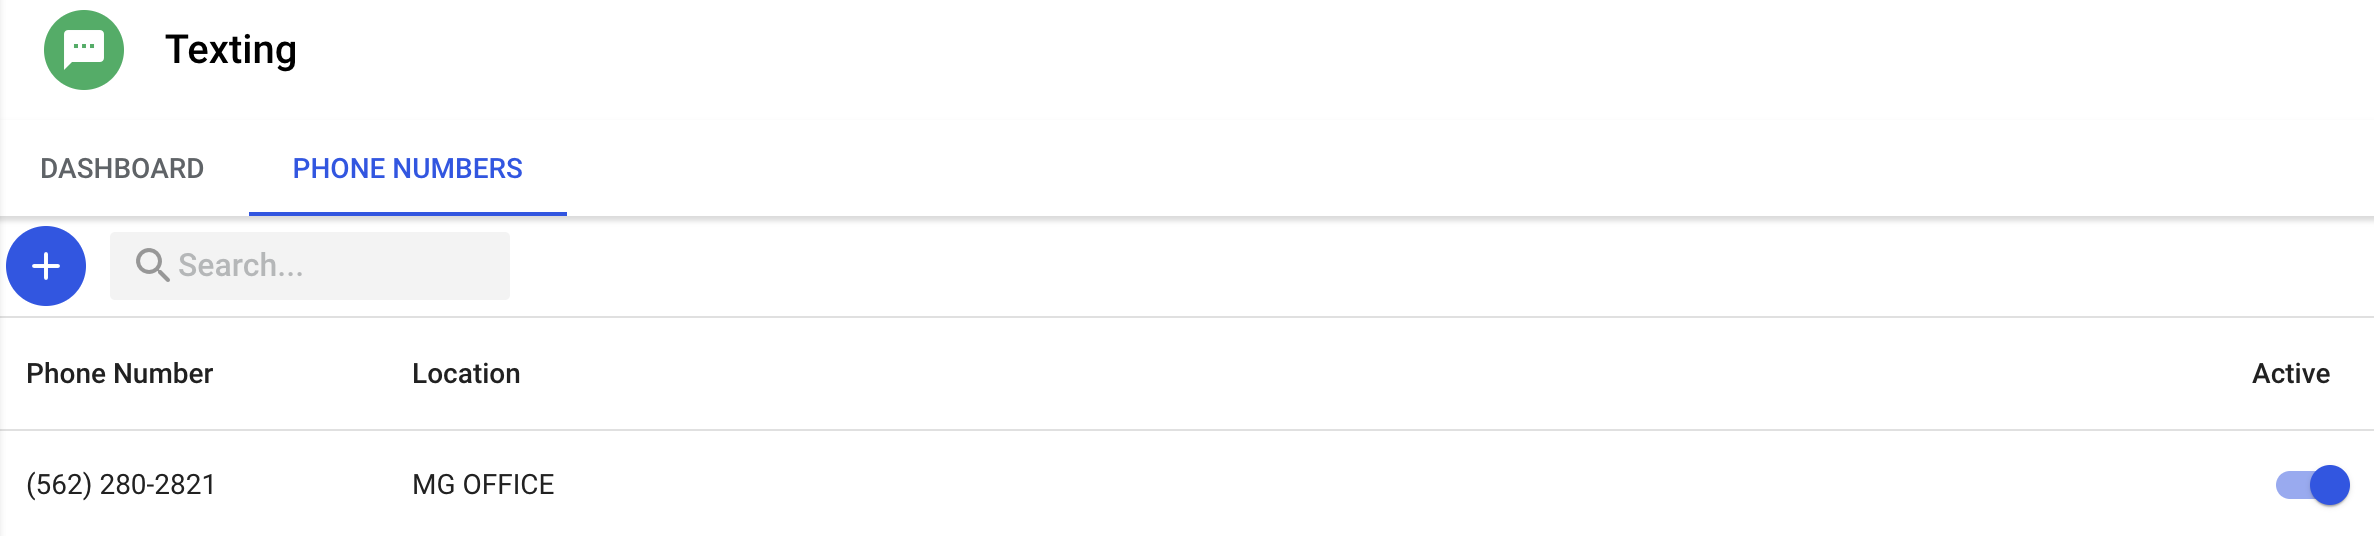Add a new phone number with plus button
The height and width of the screenshot is (536, 2374).
coord(46,266)
